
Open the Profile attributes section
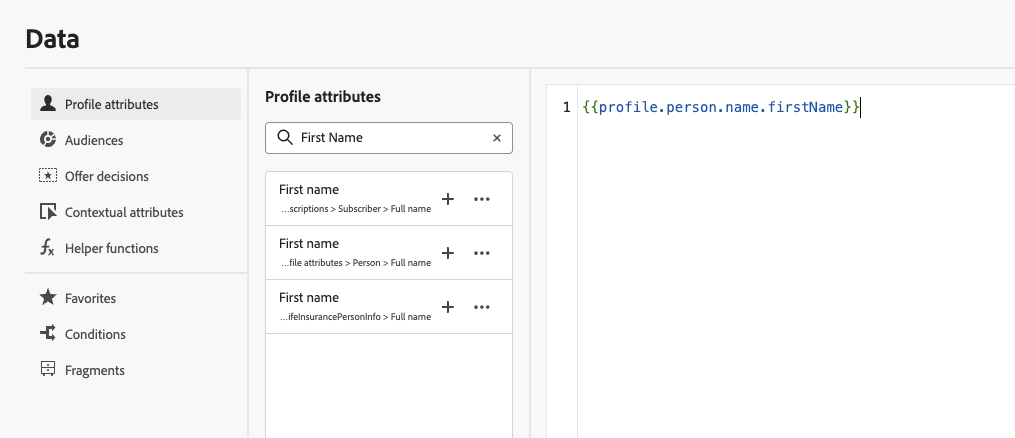point(136,104)
